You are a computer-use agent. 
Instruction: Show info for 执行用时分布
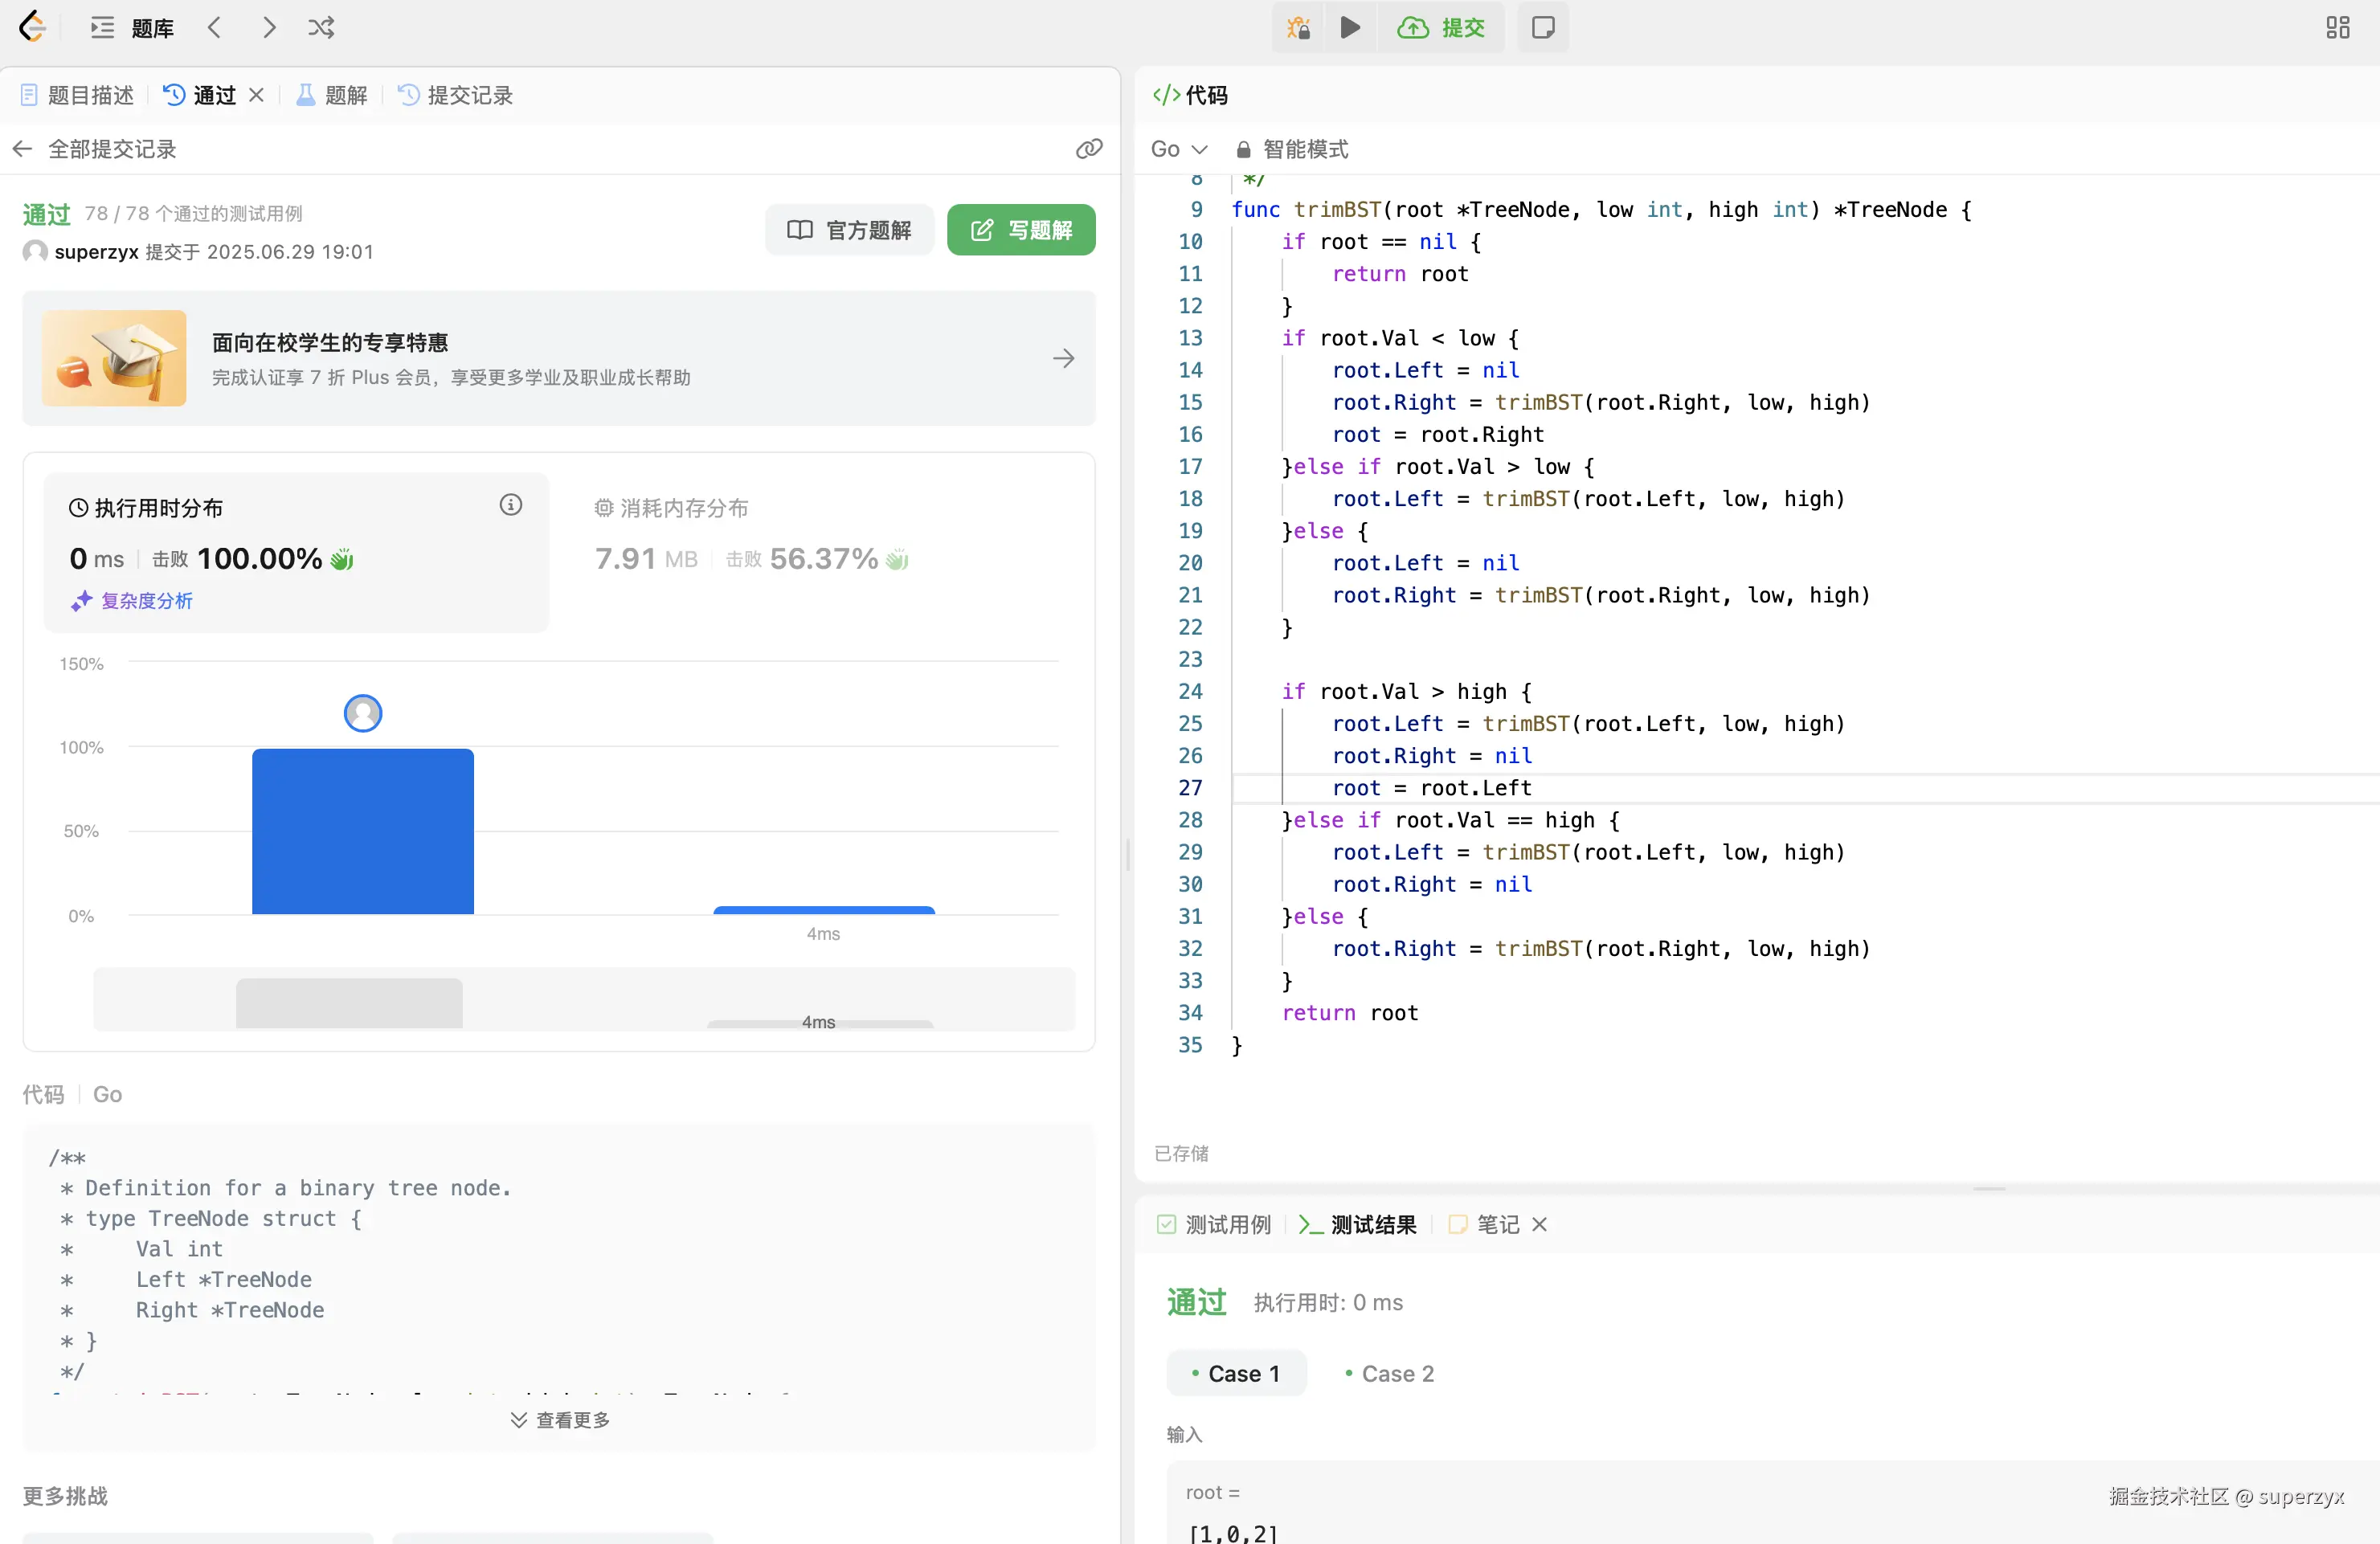tap(511, 505)
